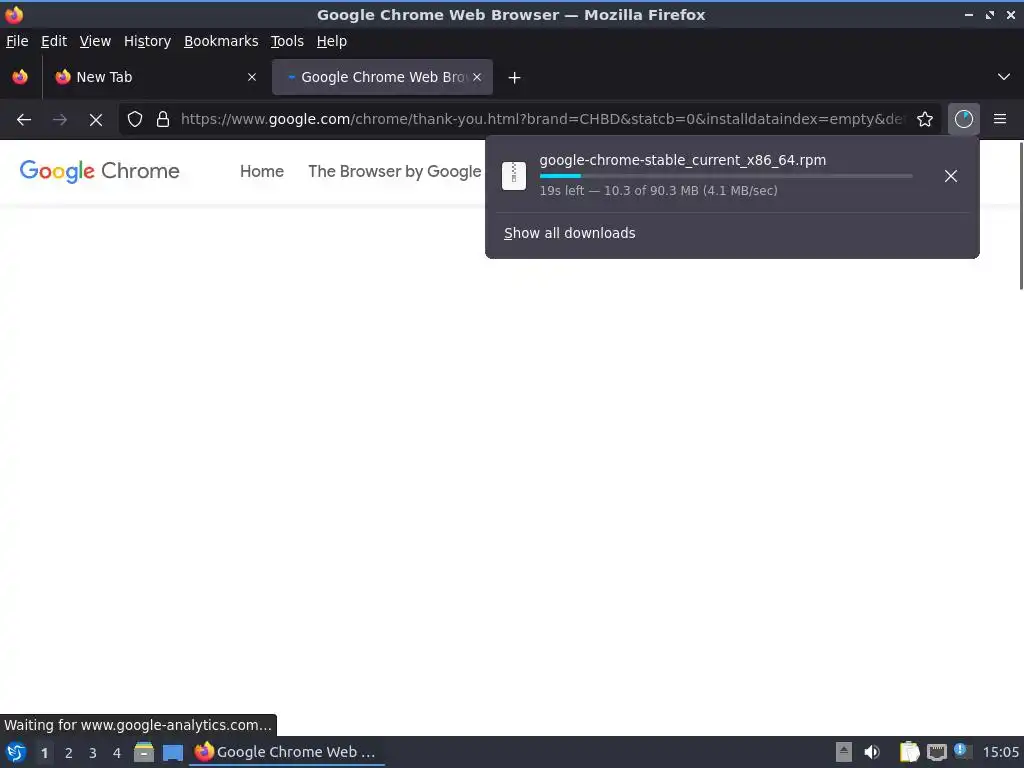Stop loading the current page

click(x=96, y=120)
